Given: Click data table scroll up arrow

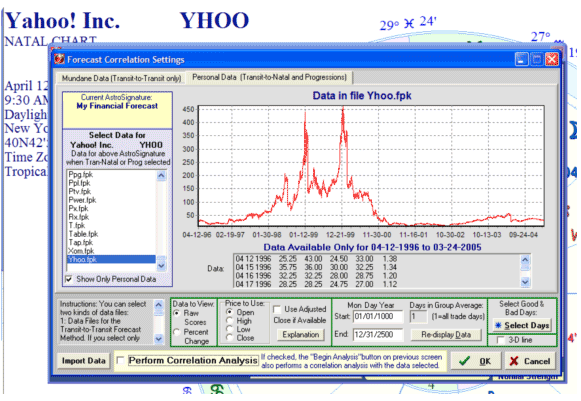Looking at the screenshot, I should click(525, 260).
